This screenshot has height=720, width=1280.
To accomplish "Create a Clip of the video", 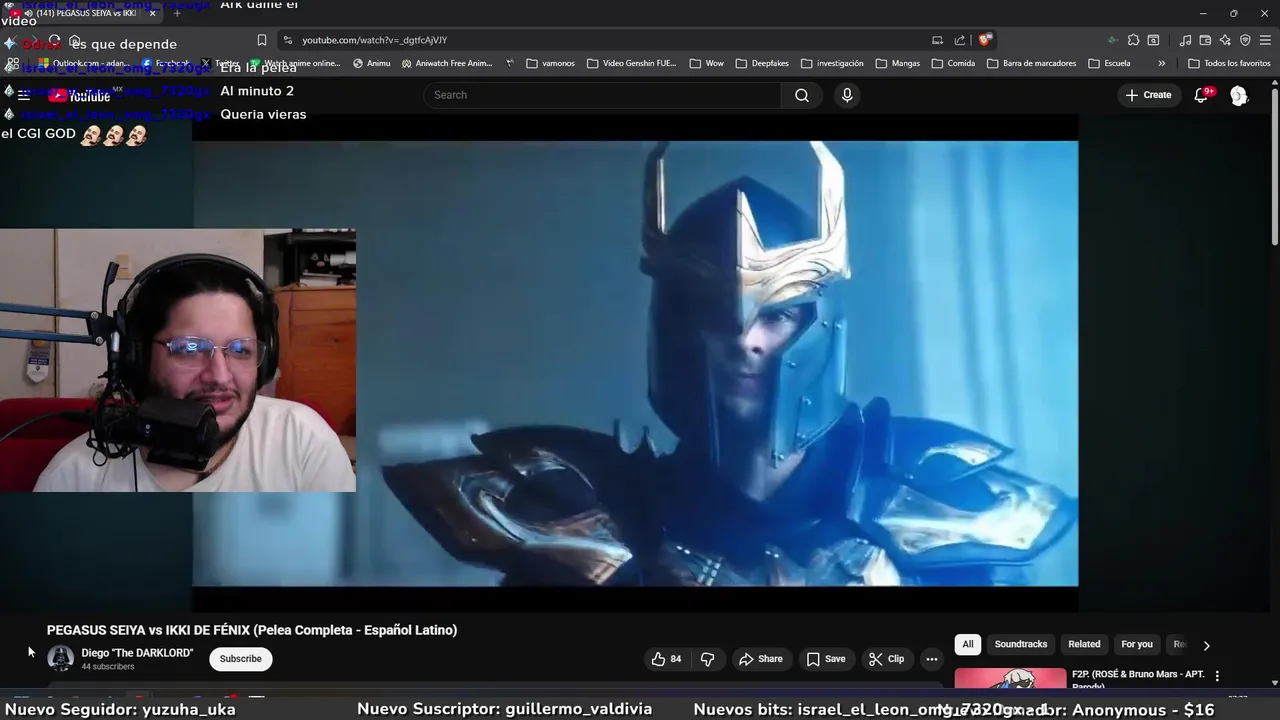I will point(886,659).
